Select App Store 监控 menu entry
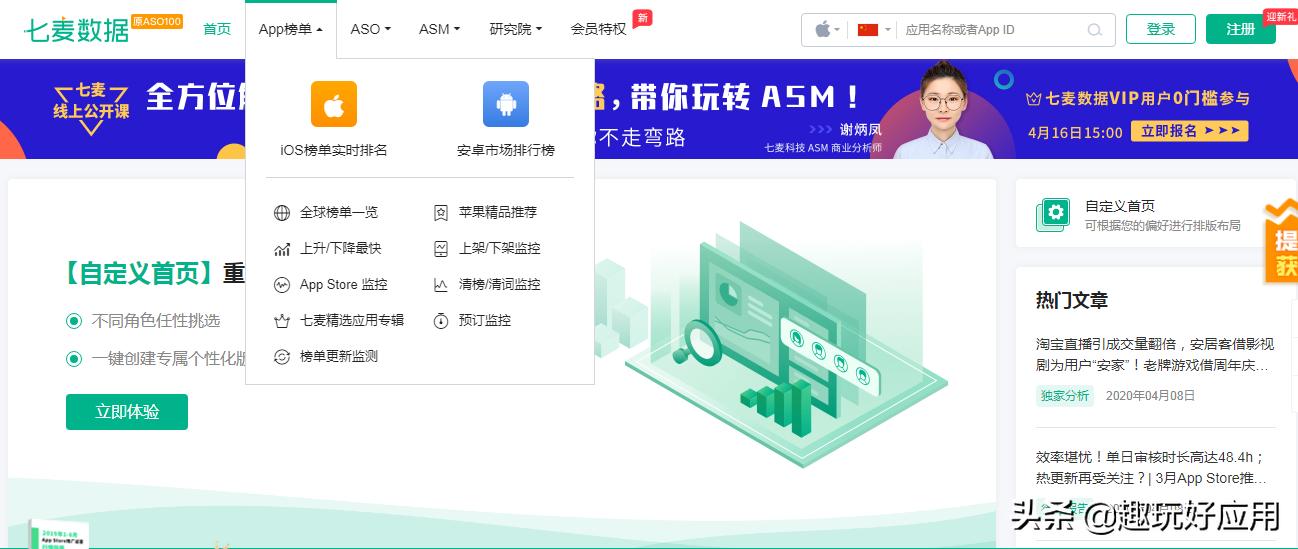The image size is (1298, 549). point(343,284)
